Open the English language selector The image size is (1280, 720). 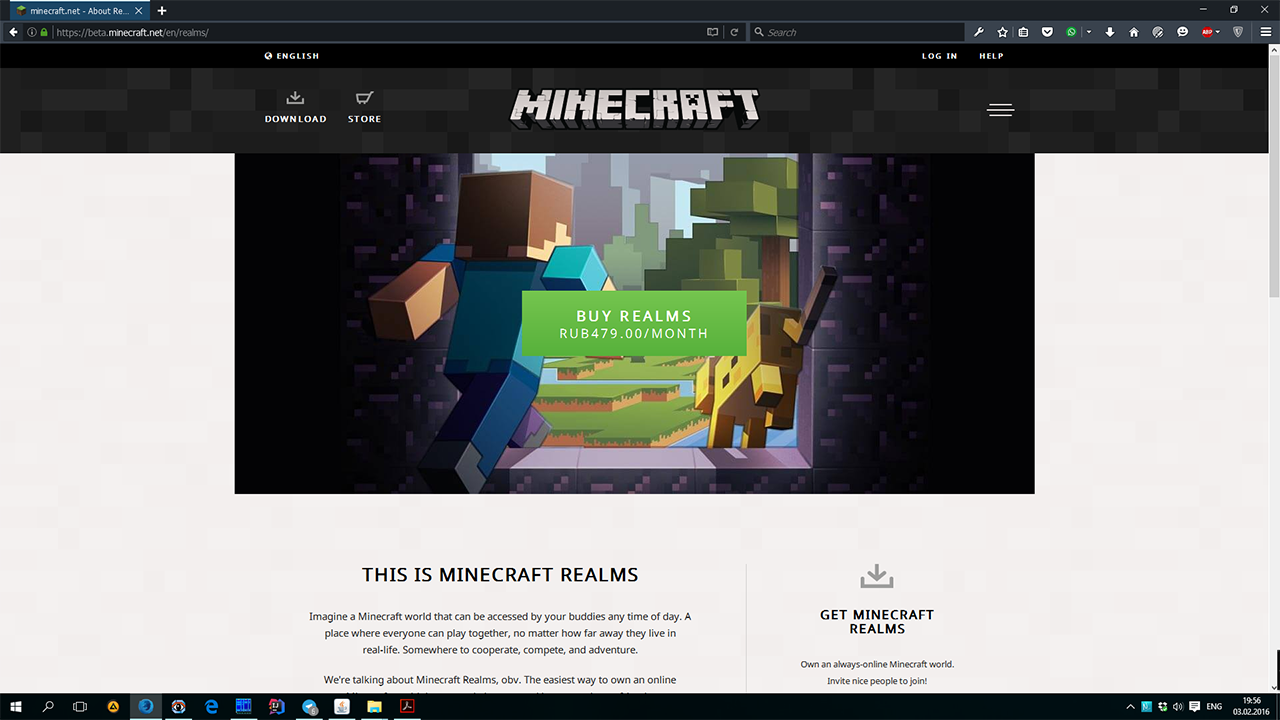pos(292,56)
